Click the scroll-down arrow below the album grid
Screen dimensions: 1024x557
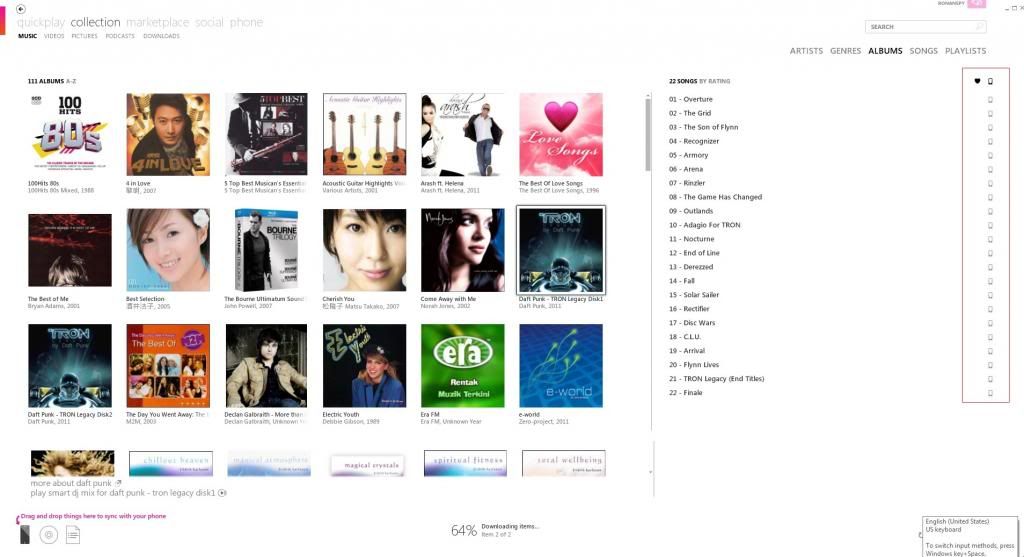tap(650, 472)
